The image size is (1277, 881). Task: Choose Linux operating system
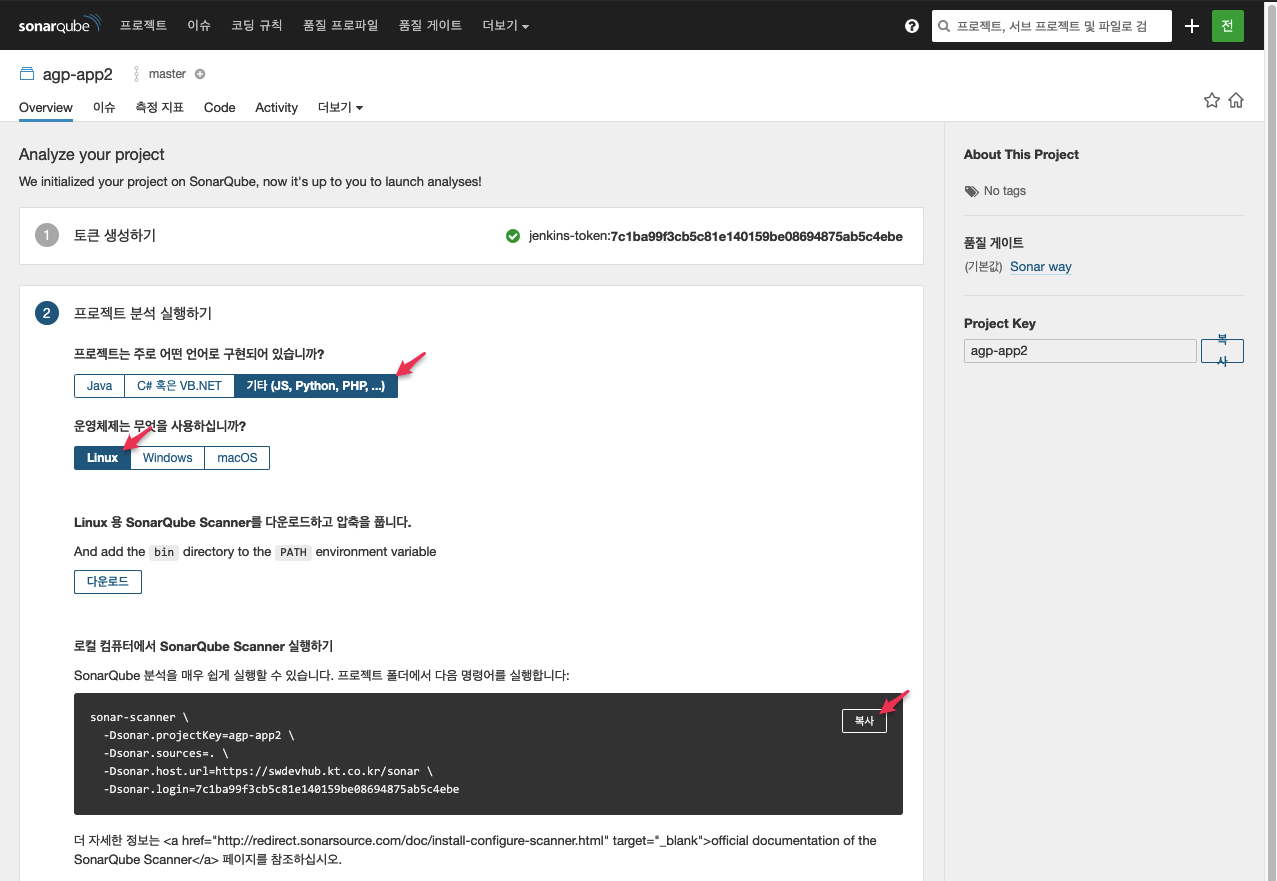pyautogui.click(x=102, y=458)
